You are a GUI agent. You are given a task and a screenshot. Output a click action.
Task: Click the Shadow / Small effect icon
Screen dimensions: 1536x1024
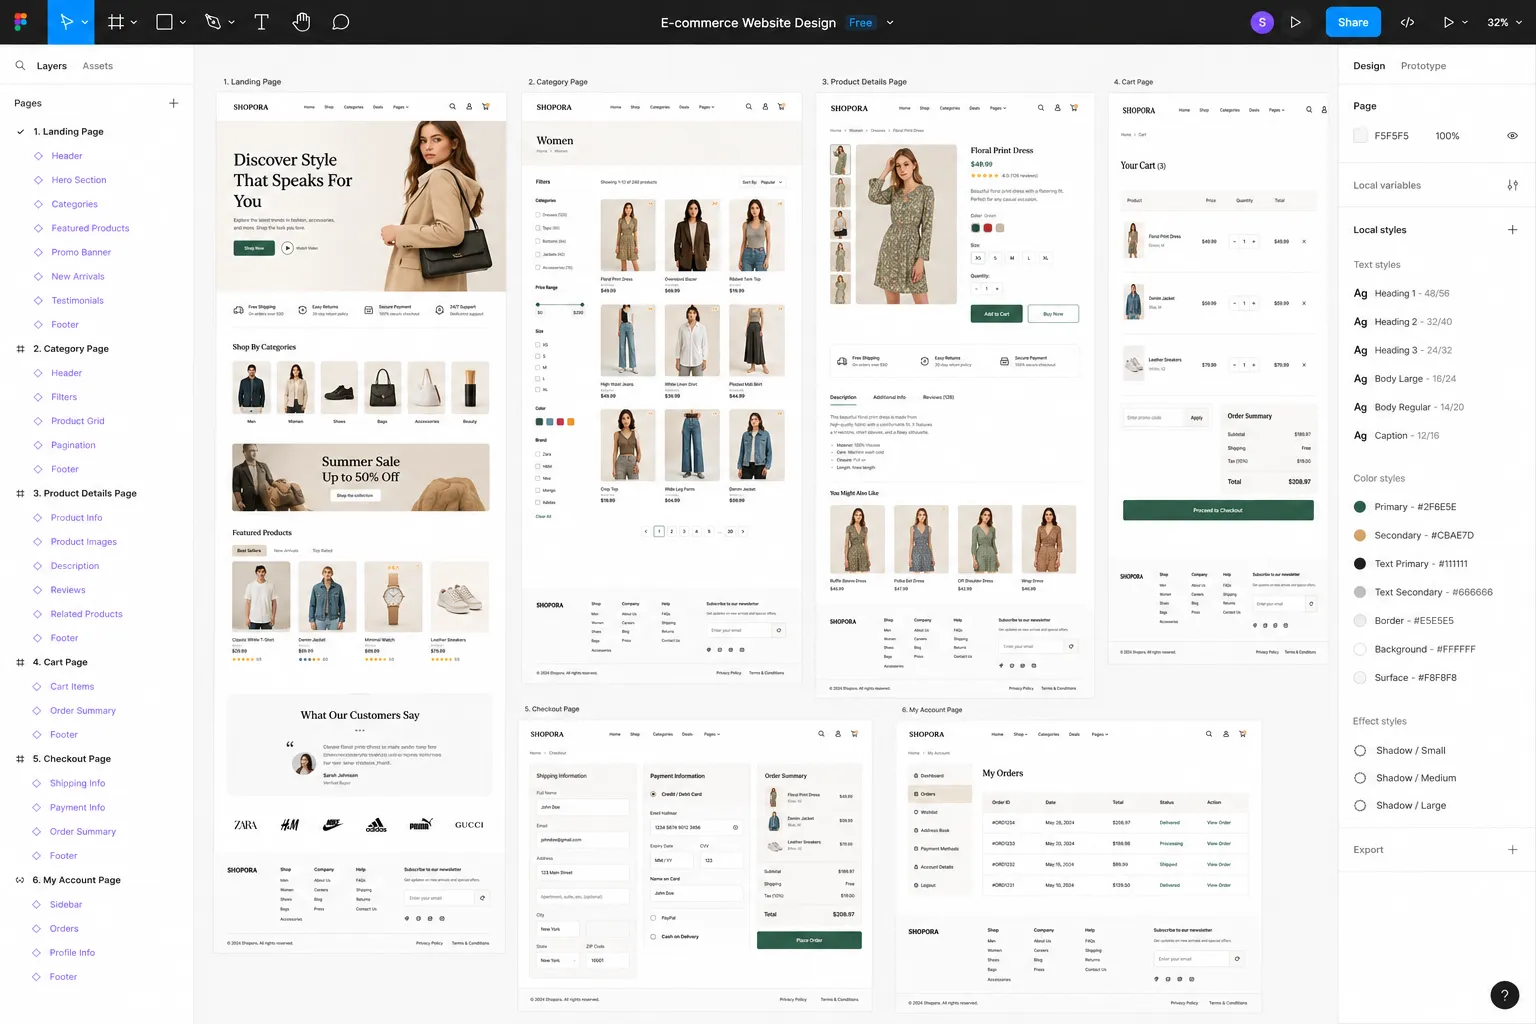pos(1360,750)
